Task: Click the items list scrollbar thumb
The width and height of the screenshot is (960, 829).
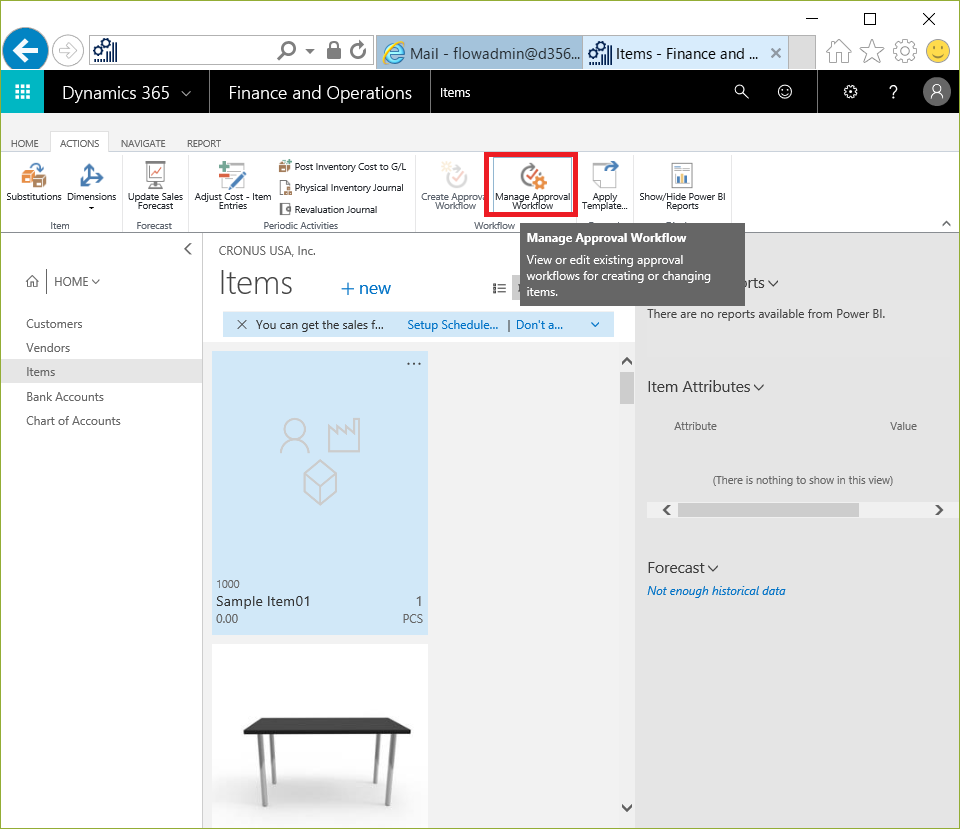Action: (626, 388)
